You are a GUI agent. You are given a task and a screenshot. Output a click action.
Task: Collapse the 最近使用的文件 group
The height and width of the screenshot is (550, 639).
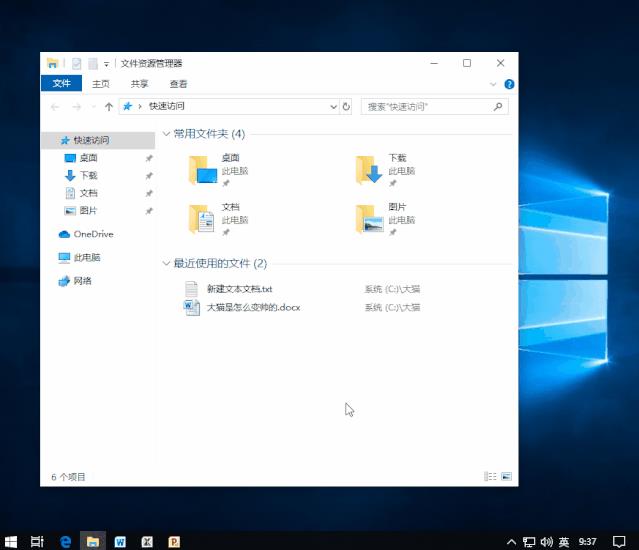[x=166, y=263]
